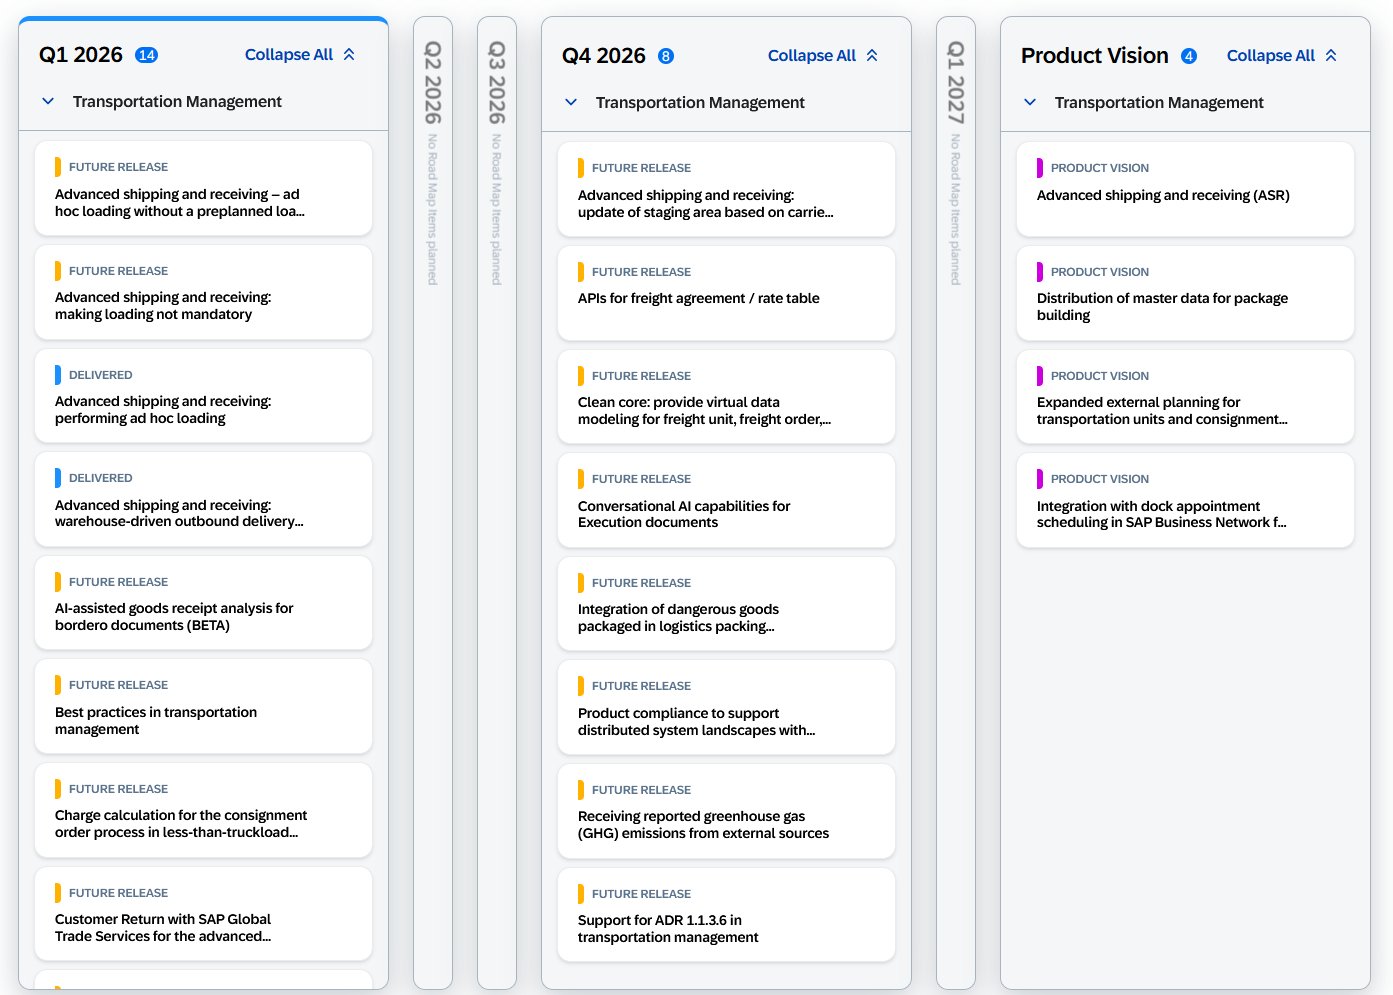Screen dimensions: 1393x995
Task: Open 'Charge calculation for the consignment order' card
Action: click(203, 810)
